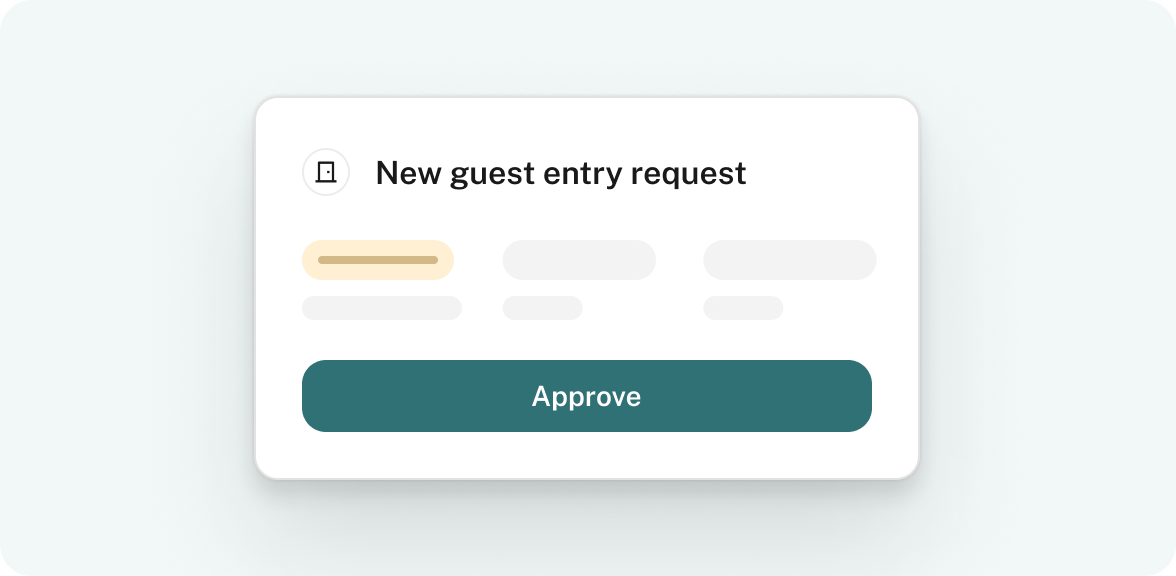Click the word "New" in the card title

(x=408, y=173)
